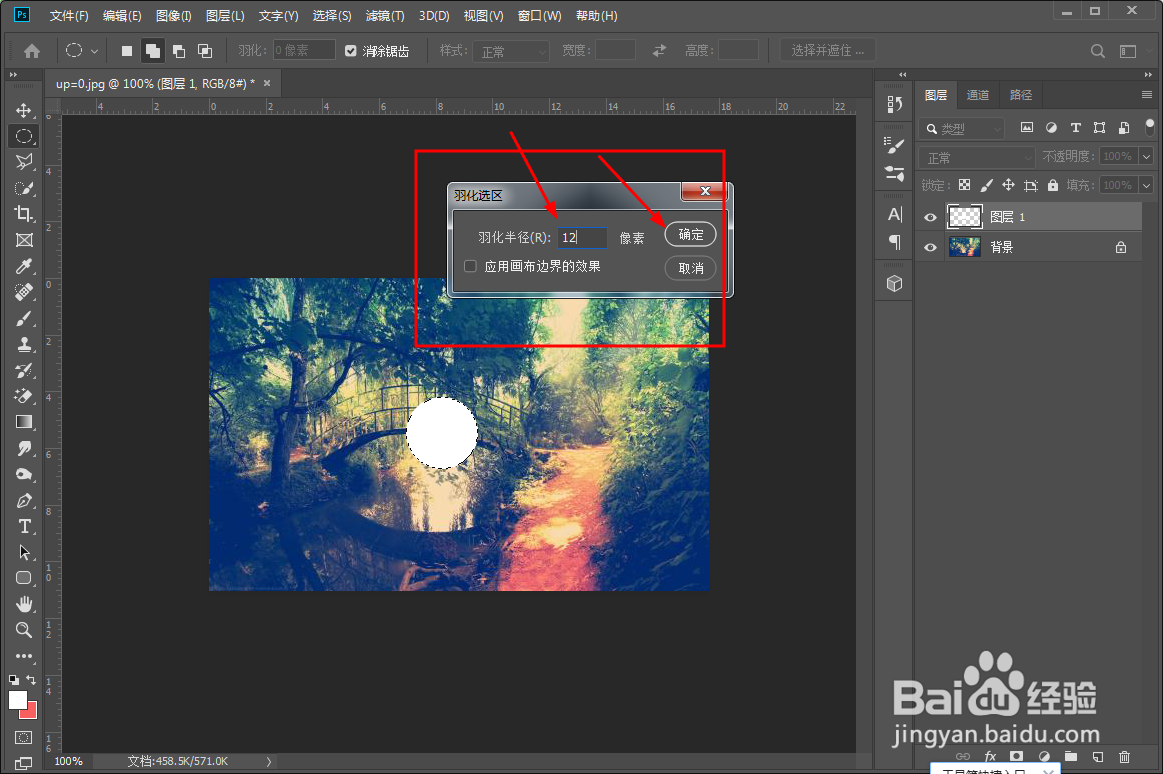Open the Paragraph panel icon
Viewport: 1163px width, 774px height.
895,242
